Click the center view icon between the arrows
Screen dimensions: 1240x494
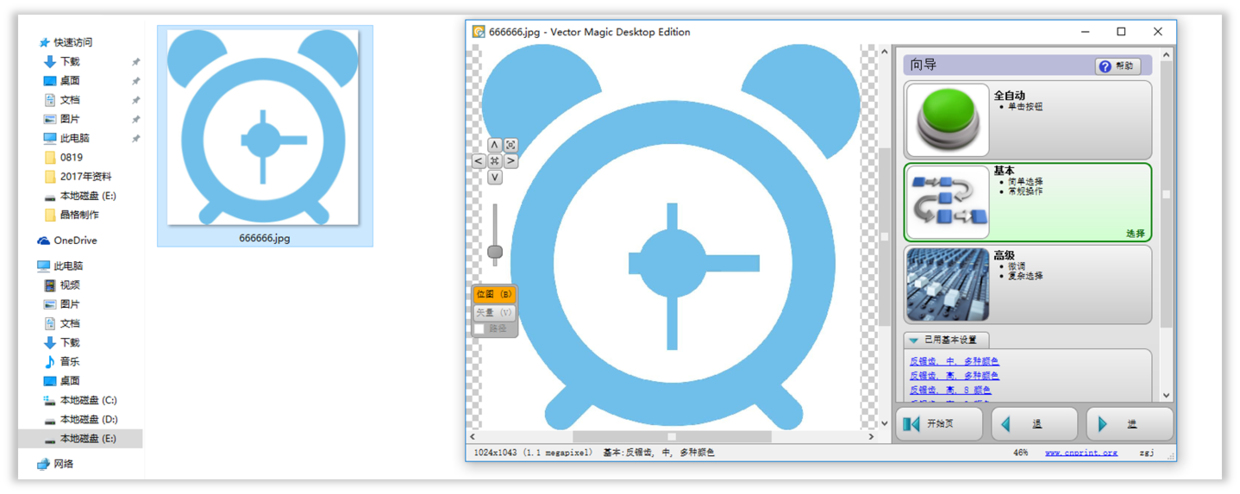point(494,161)
